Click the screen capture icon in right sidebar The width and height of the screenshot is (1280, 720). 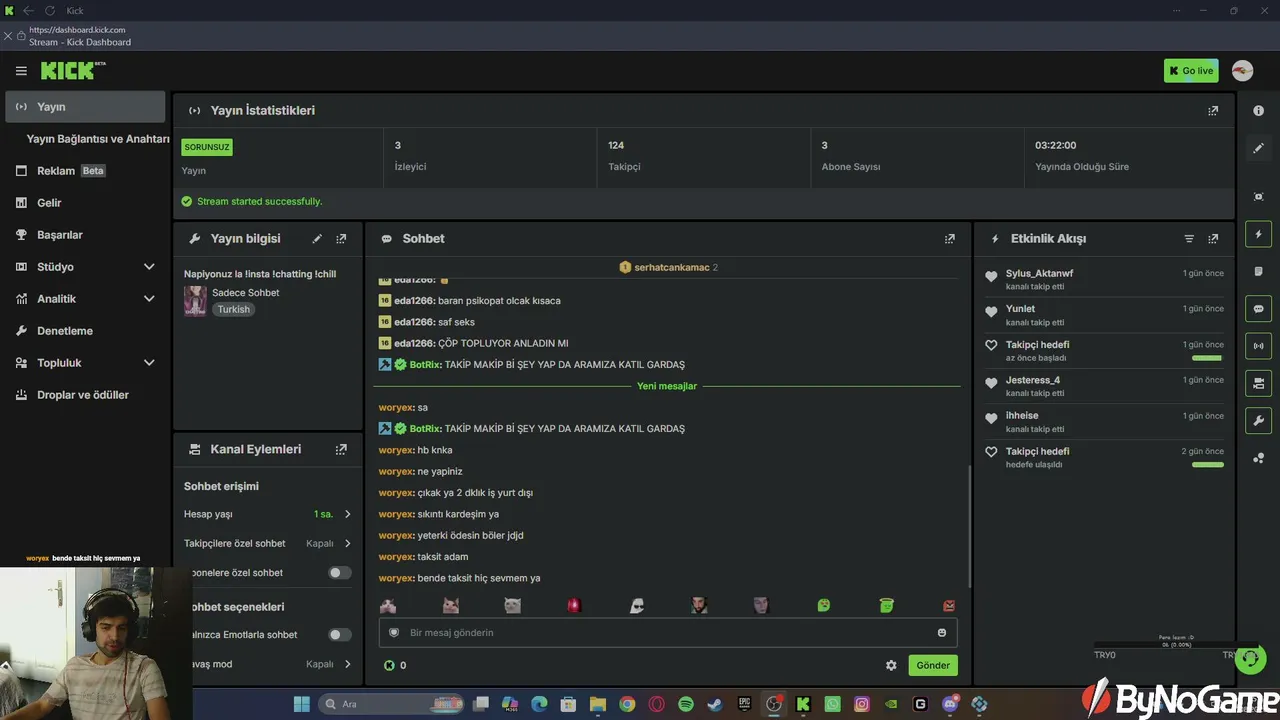pos(1259,197)
